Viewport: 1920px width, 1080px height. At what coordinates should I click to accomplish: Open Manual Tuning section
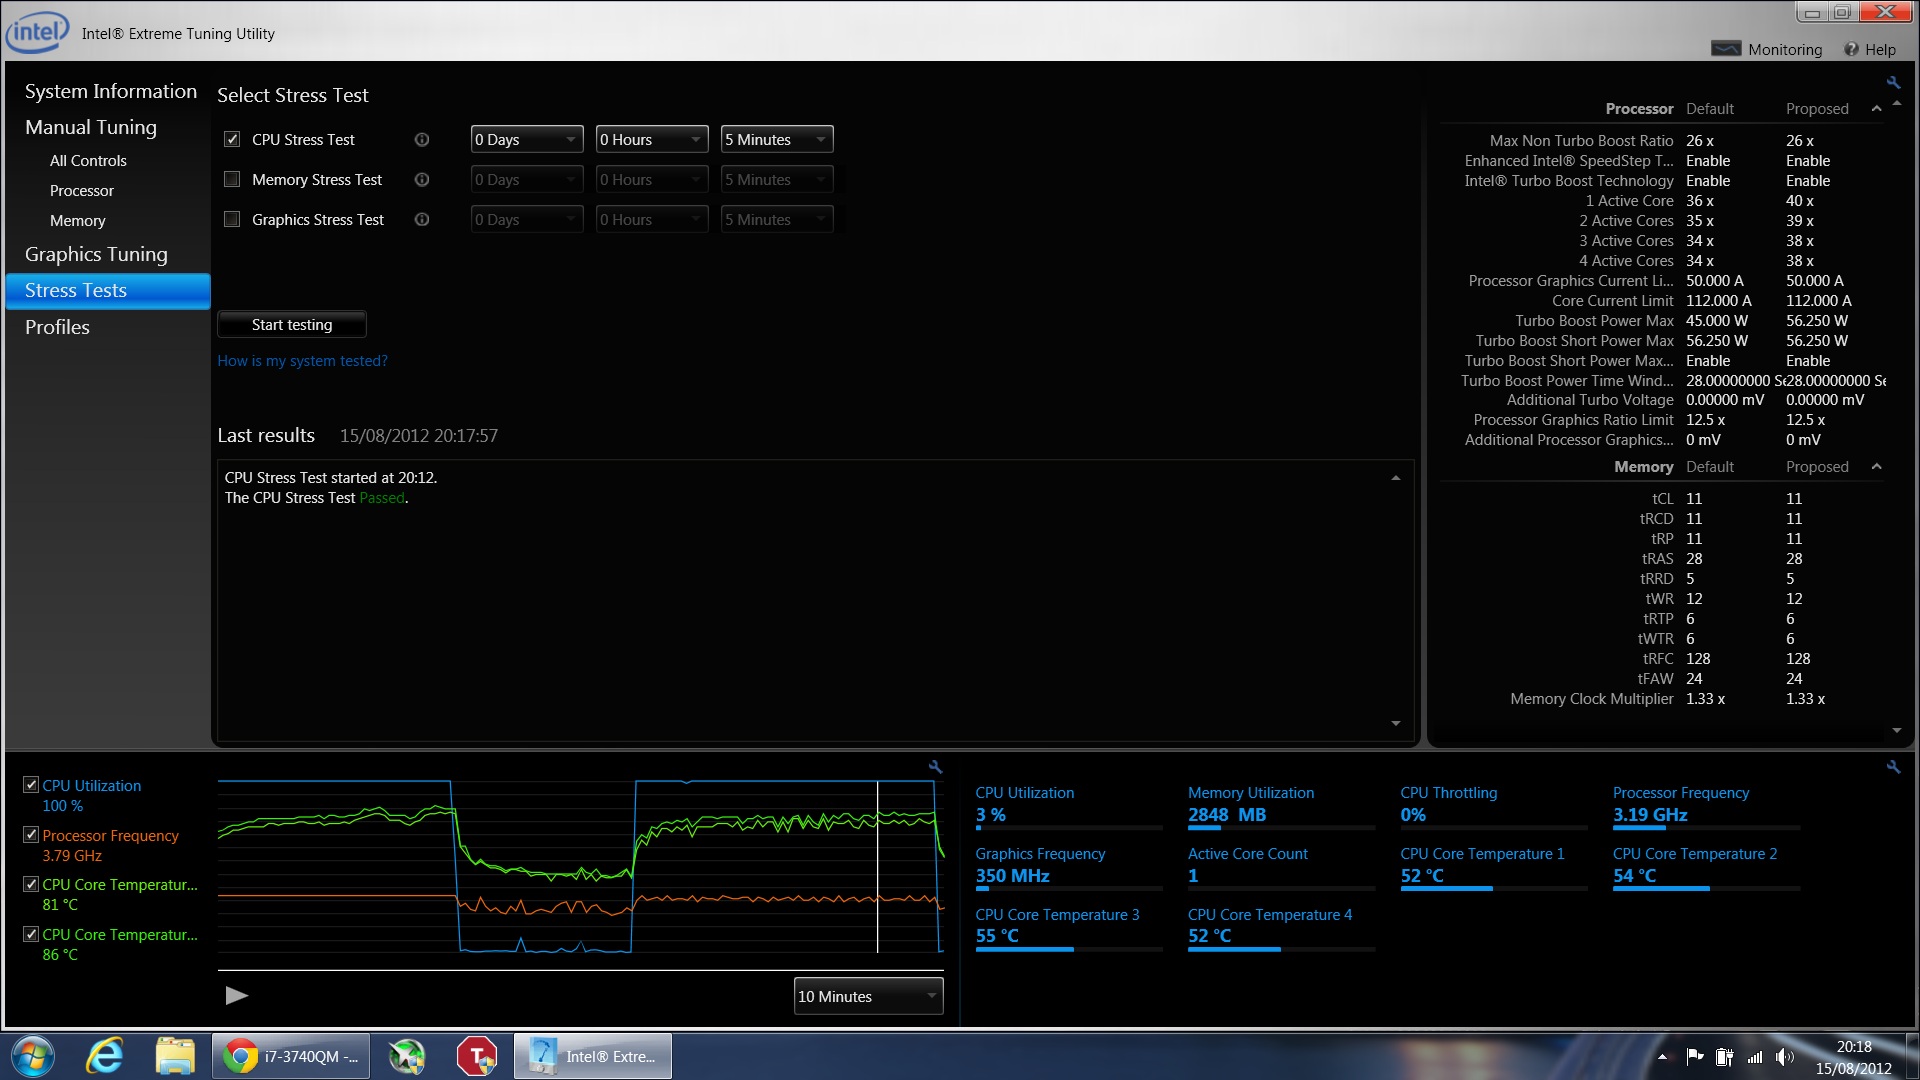91,127
